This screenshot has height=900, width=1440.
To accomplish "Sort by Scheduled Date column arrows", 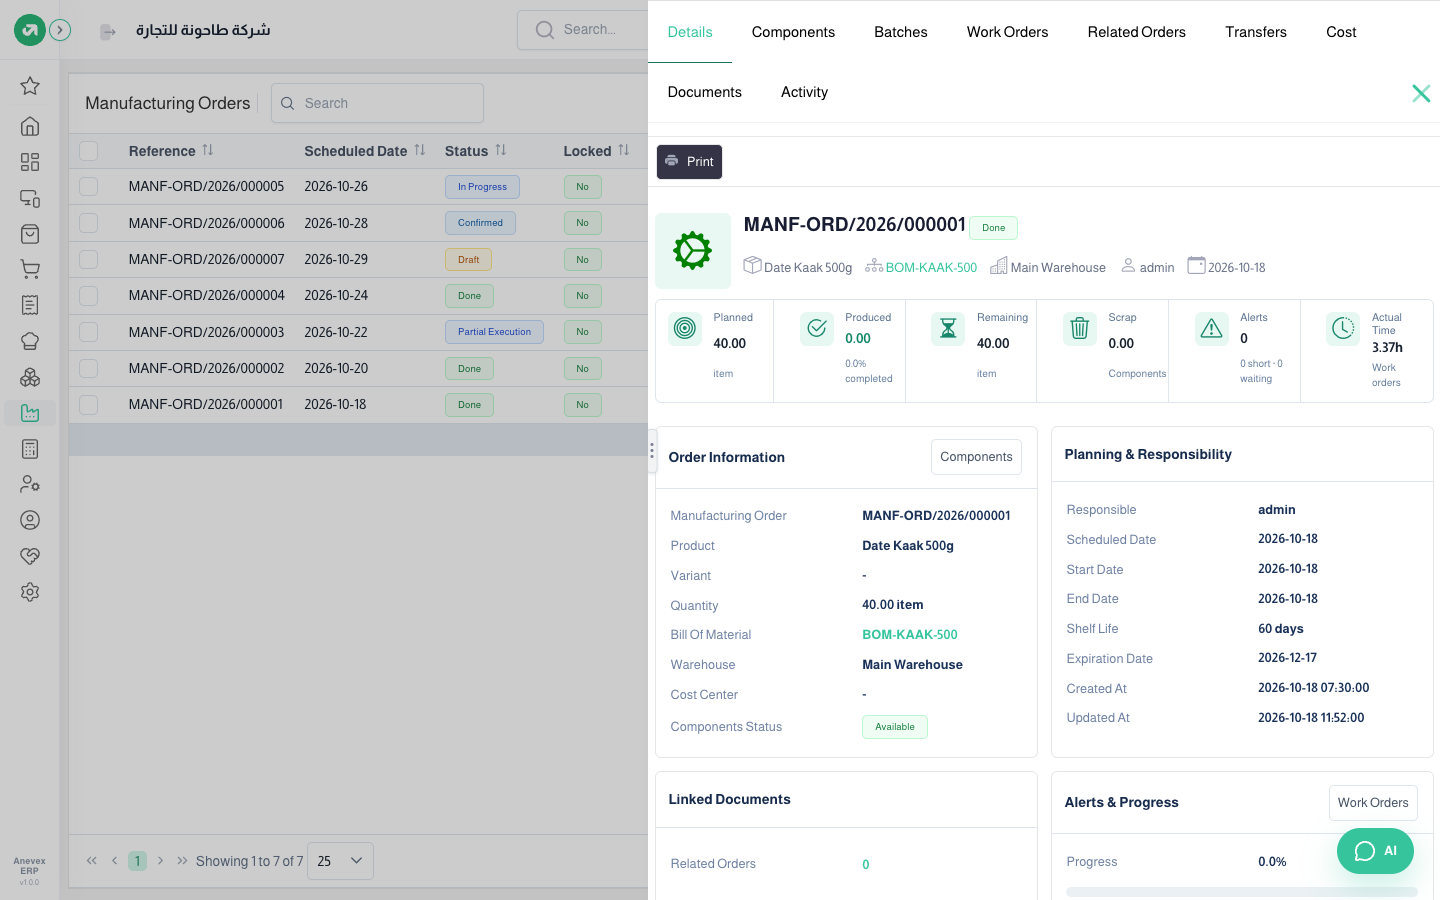I will click(420, 150).
